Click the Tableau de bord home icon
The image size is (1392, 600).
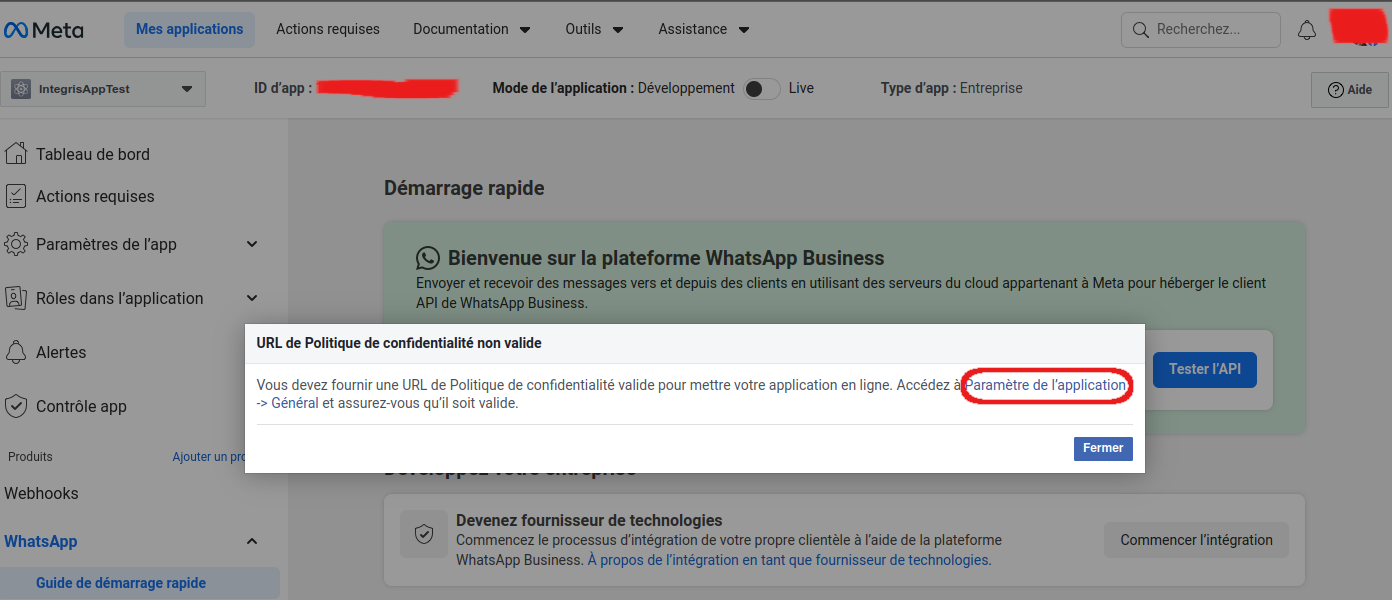tap(15, 153)
